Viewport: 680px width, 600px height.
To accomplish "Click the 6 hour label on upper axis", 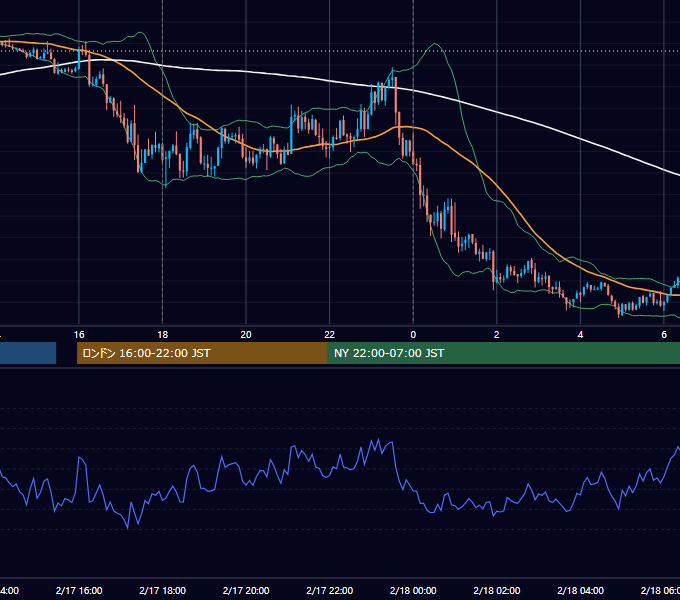I will coord(664,335).
